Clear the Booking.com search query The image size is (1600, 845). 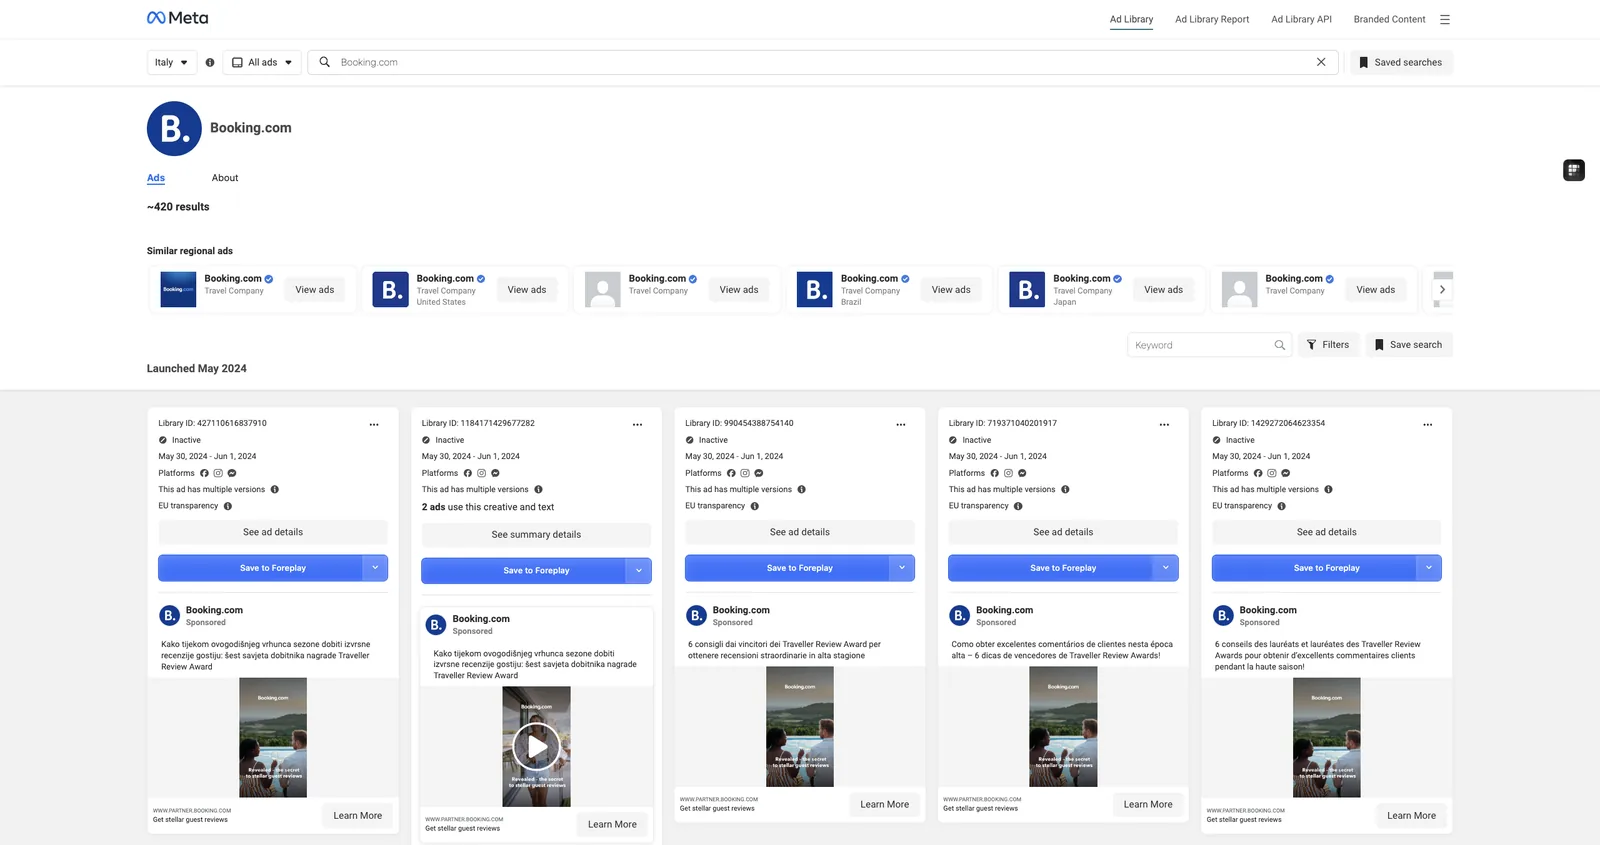pyautogui.click(x=1321, y=62)
